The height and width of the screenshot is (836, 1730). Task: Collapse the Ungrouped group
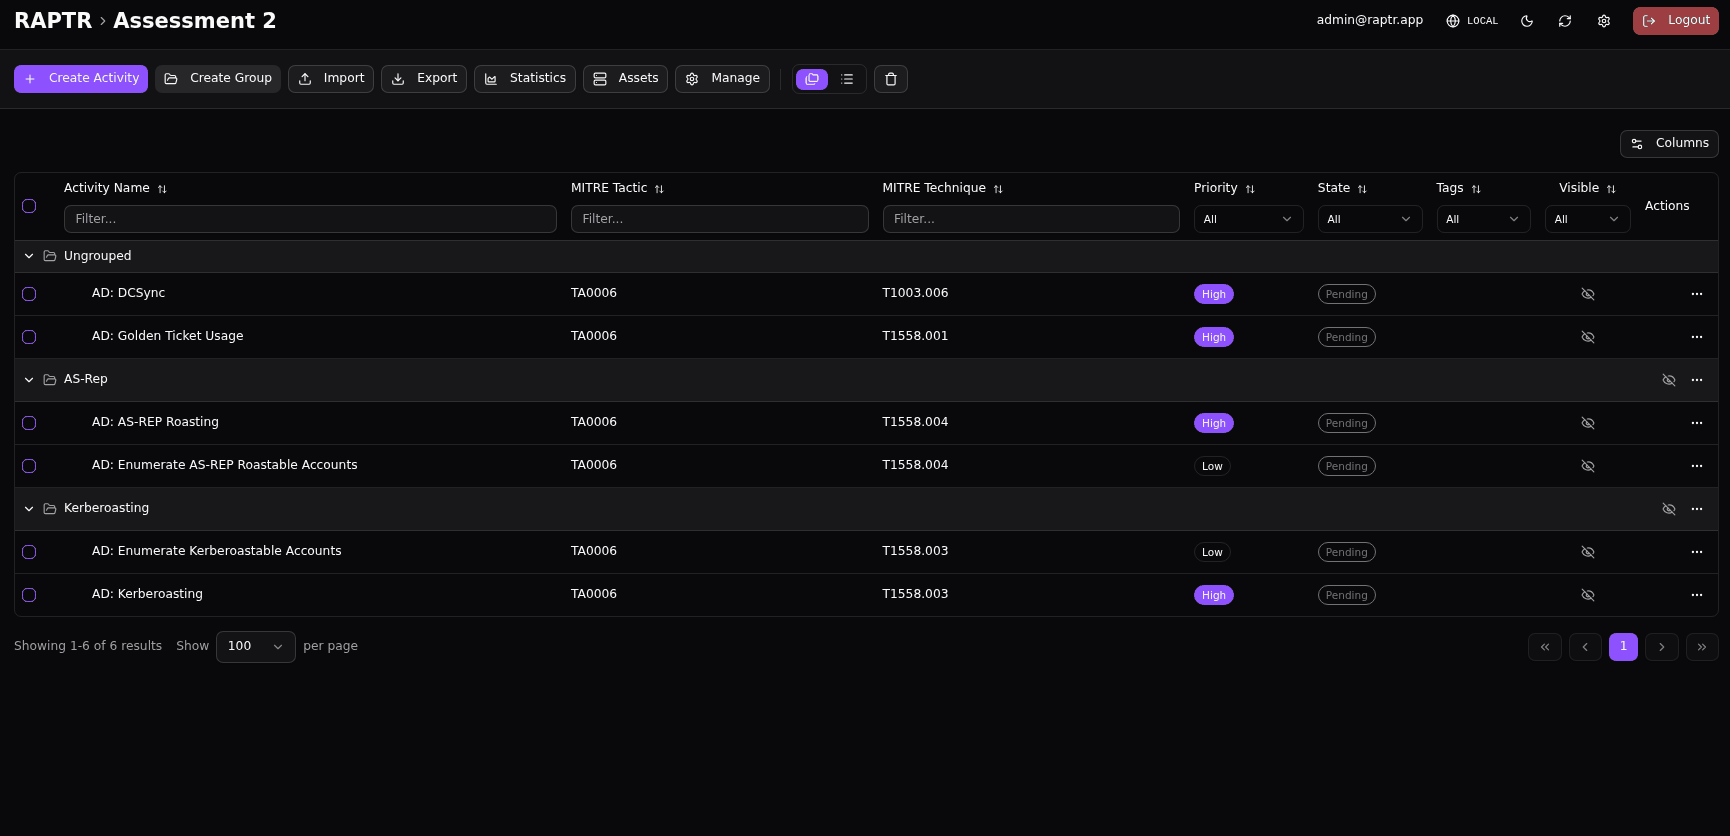tap(29, 256)
